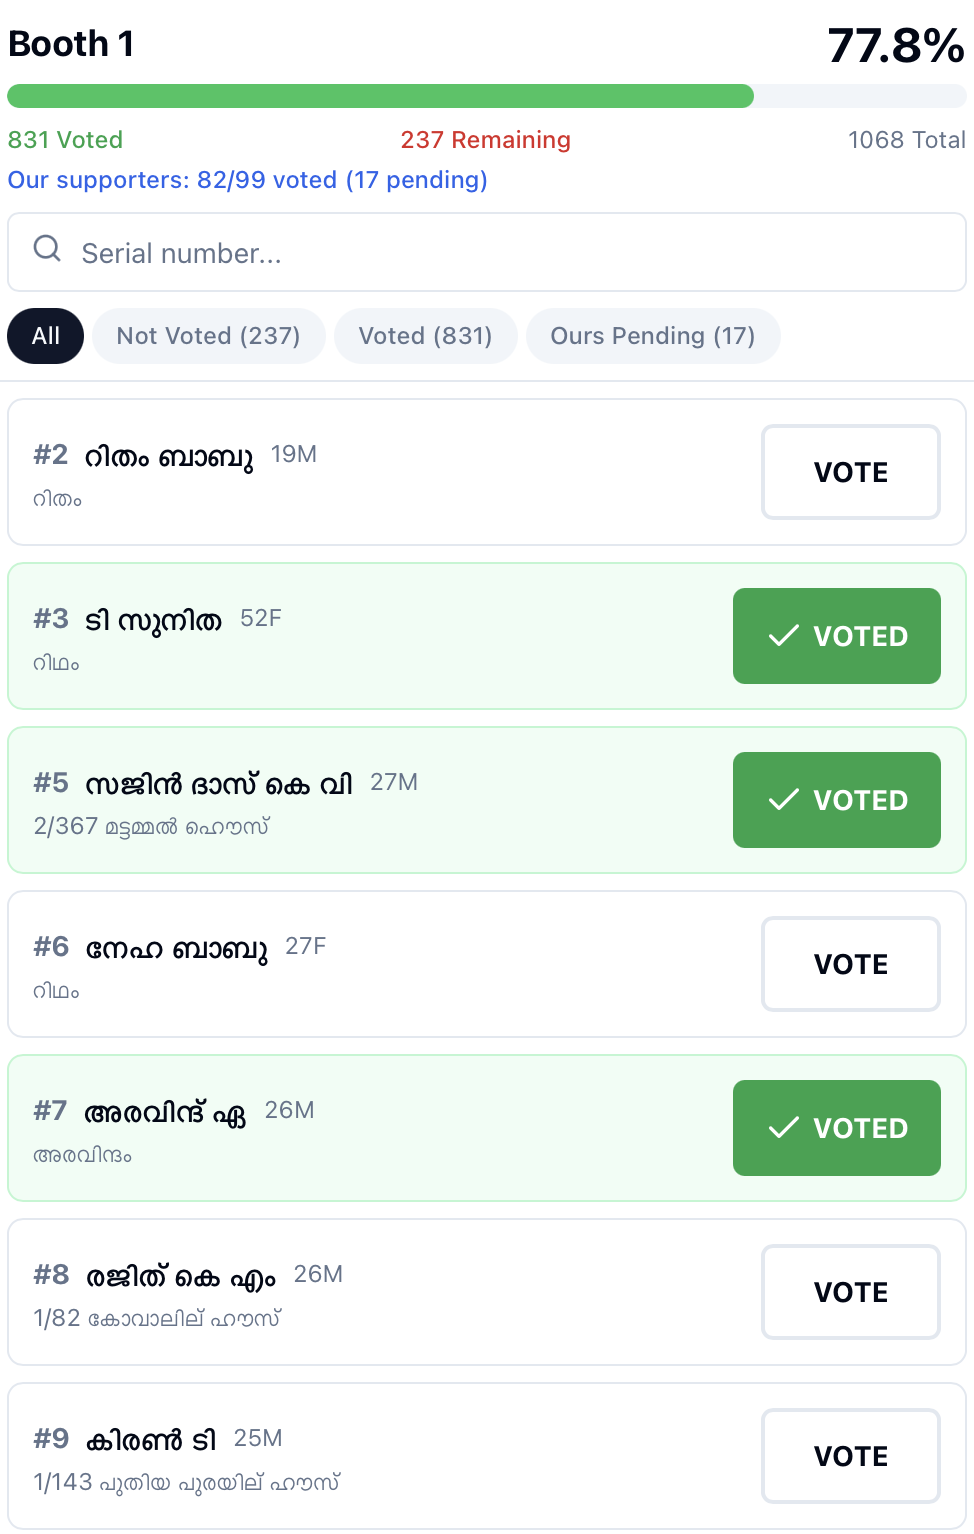Click the checkmark icon on voter #5

(784, 800)
